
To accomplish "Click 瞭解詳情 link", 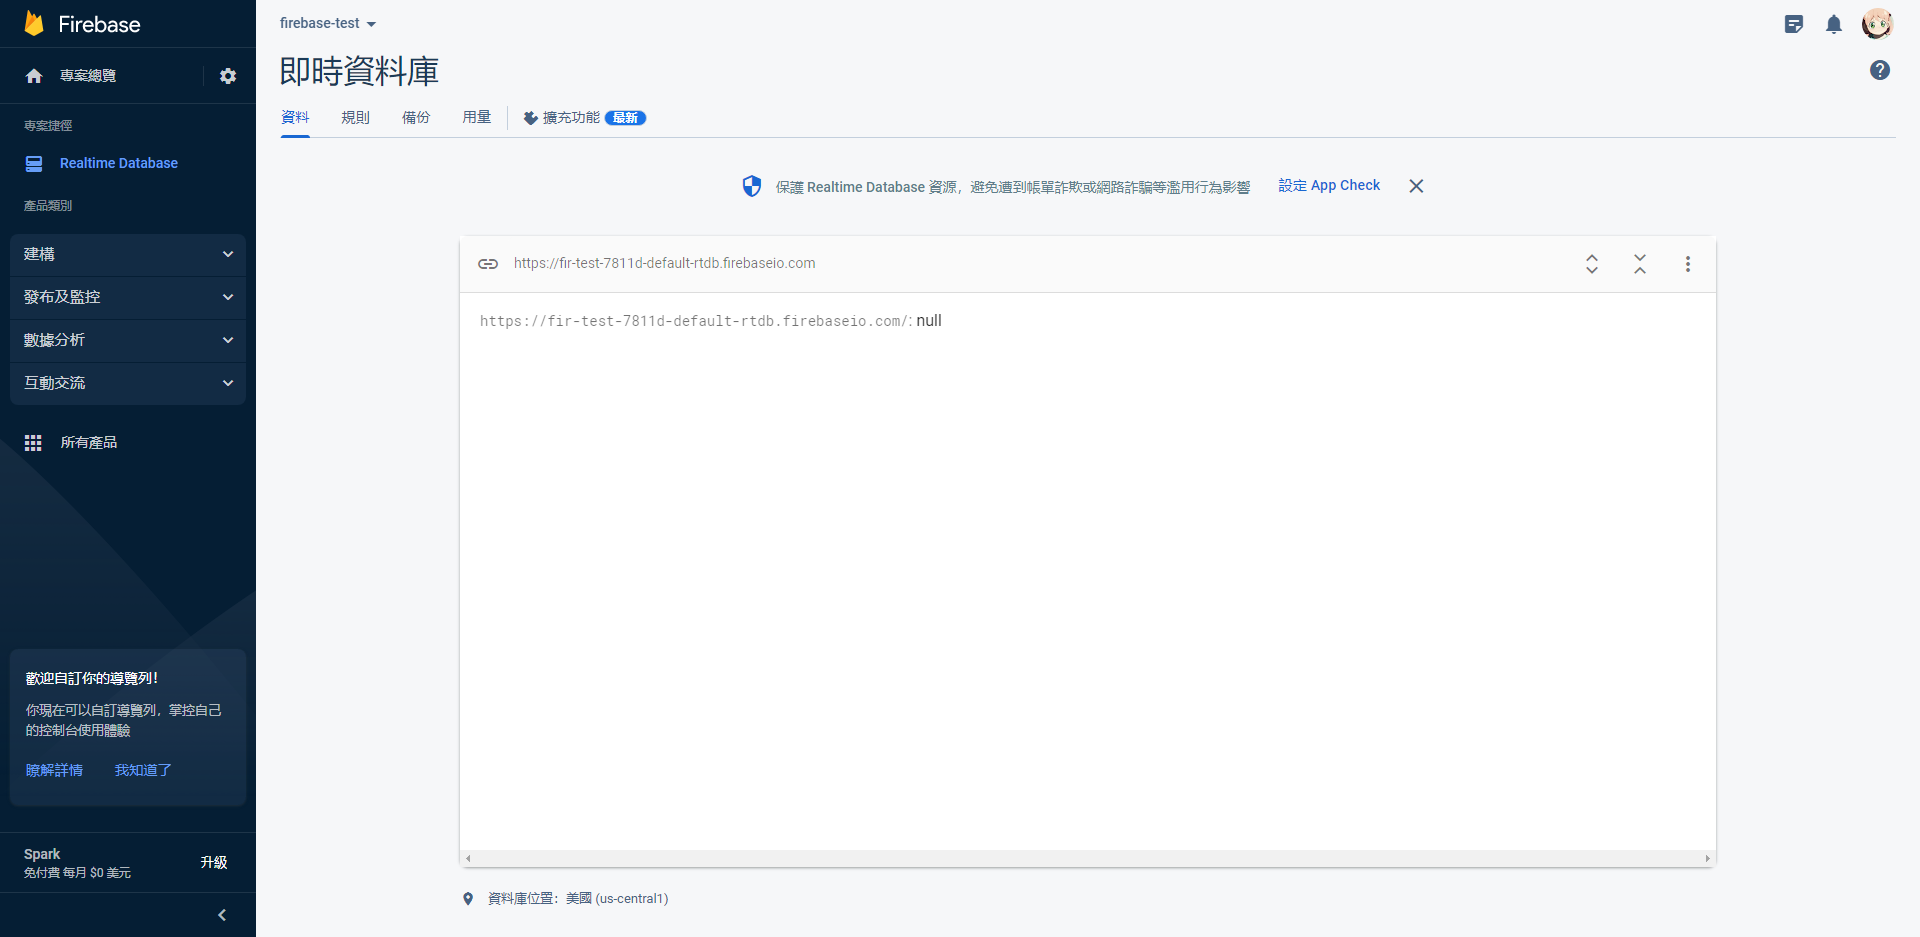I will tap(54, 770).
